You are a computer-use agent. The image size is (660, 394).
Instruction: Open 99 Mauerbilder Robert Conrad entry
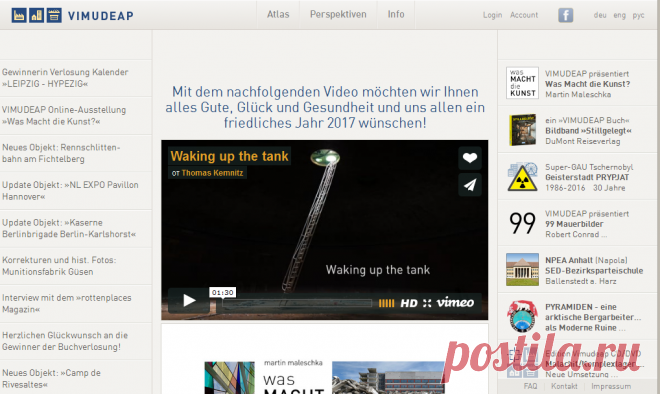(x=587, y=224)
